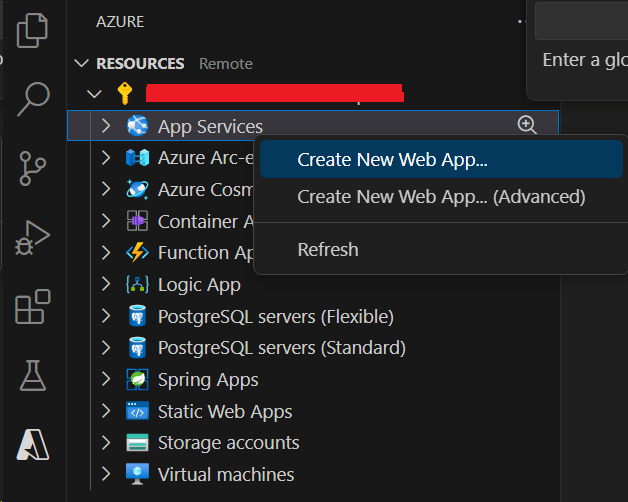Expand the Logic App node
The height and width of the screenshot is (502, 628).
pyautogui.click(x=106, y=285)
